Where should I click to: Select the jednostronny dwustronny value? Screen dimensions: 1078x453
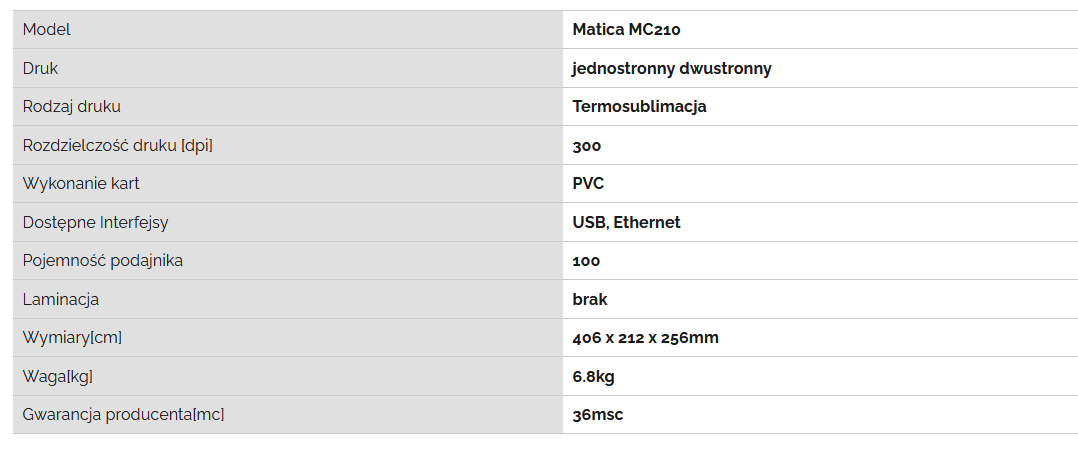pos(672,68)
